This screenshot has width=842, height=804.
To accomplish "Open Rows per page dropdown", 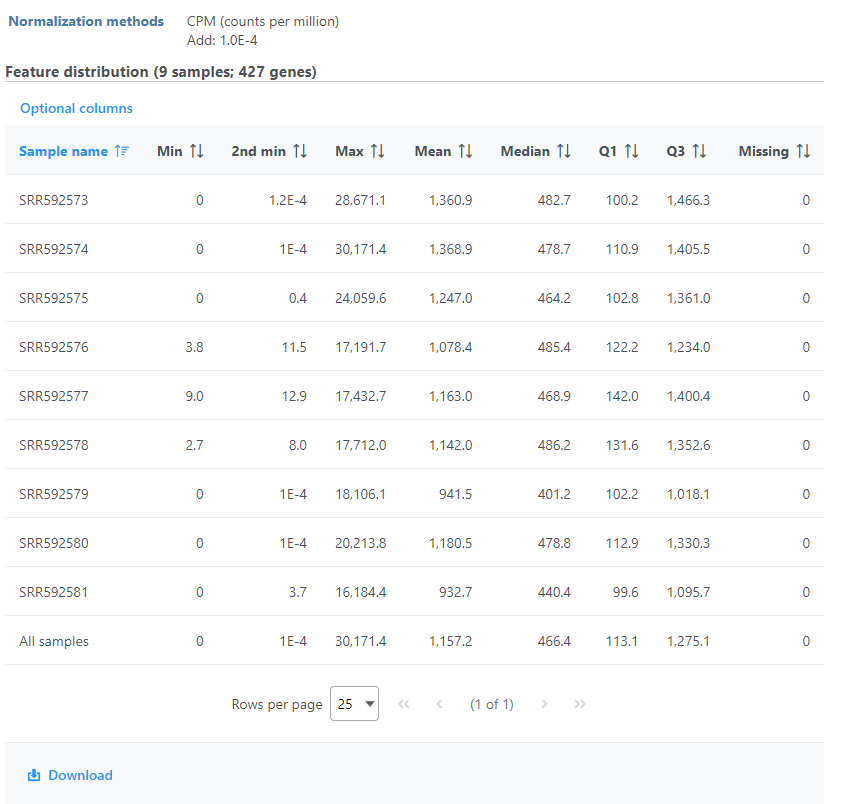I will click(x=354, y=704).
